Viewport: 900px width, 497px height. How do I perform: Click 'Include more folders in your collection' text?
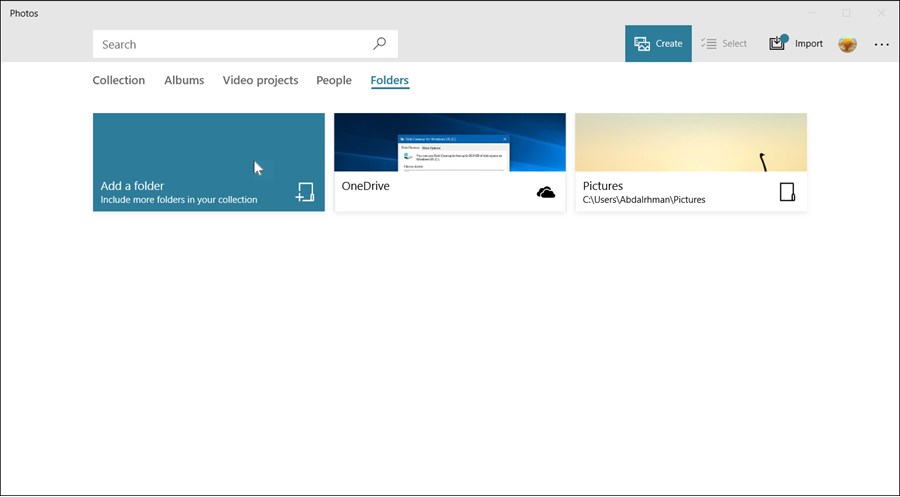point(179,200)
